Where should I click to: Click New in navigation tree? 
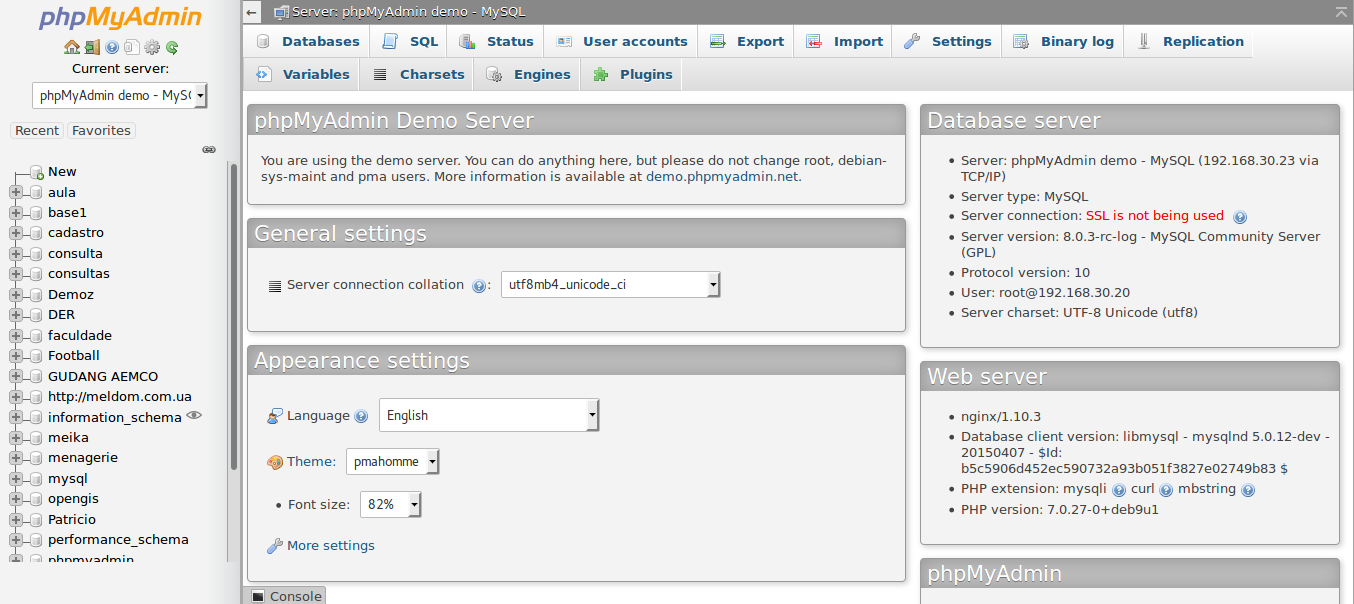pyautogui.click(x=62, y=172)
